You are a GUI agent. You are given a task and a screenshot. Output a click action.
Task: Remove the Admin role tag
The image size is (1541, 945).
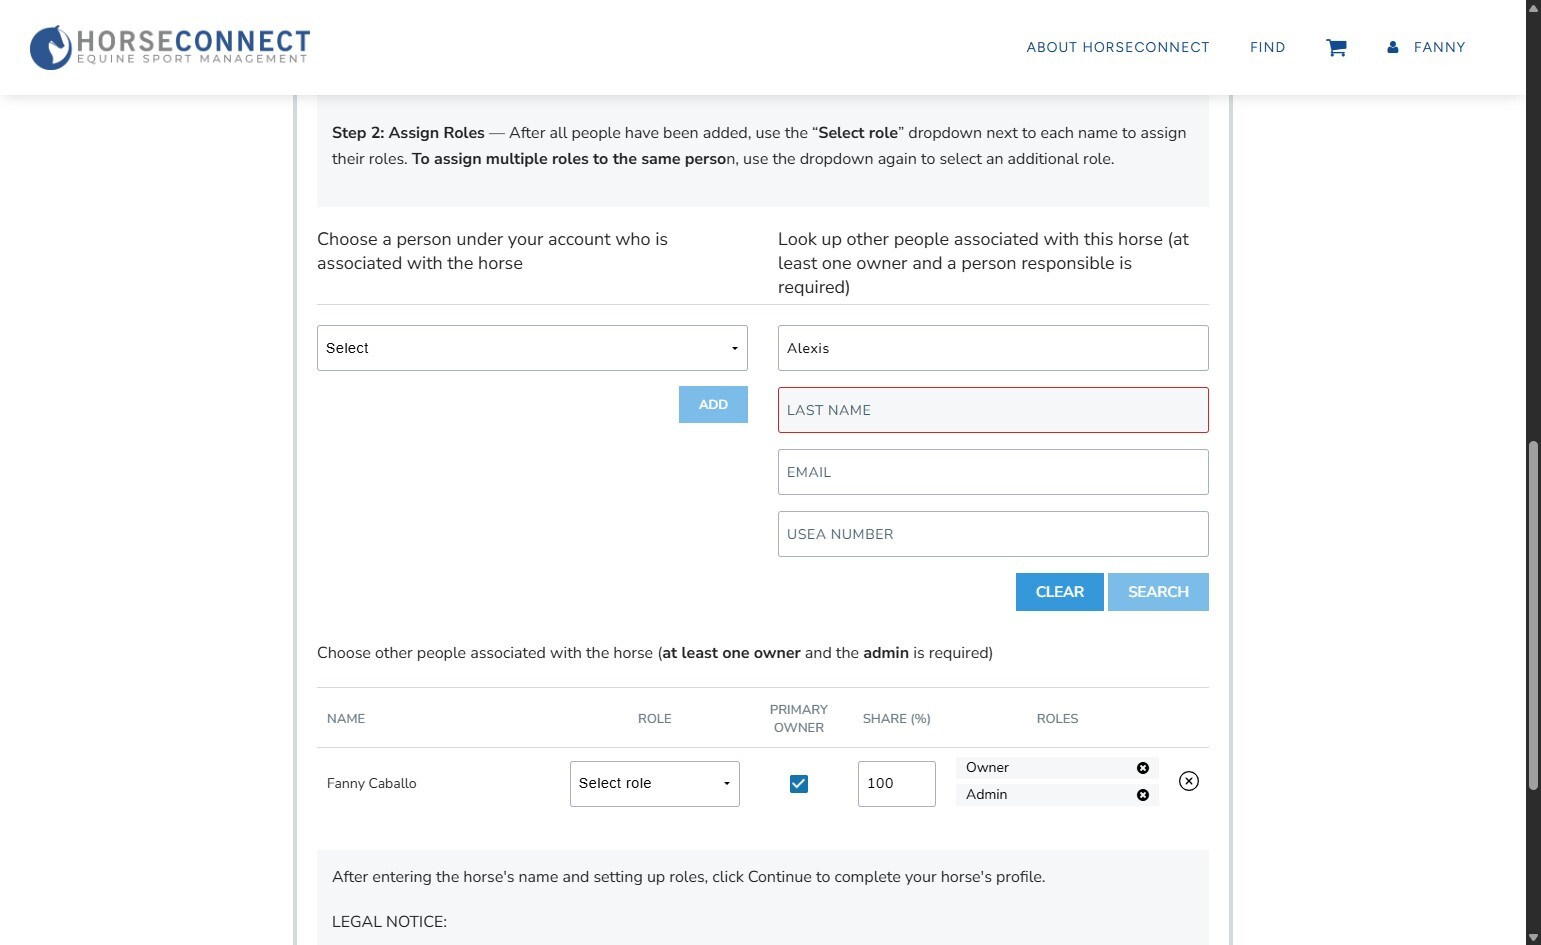point(1143,795)
